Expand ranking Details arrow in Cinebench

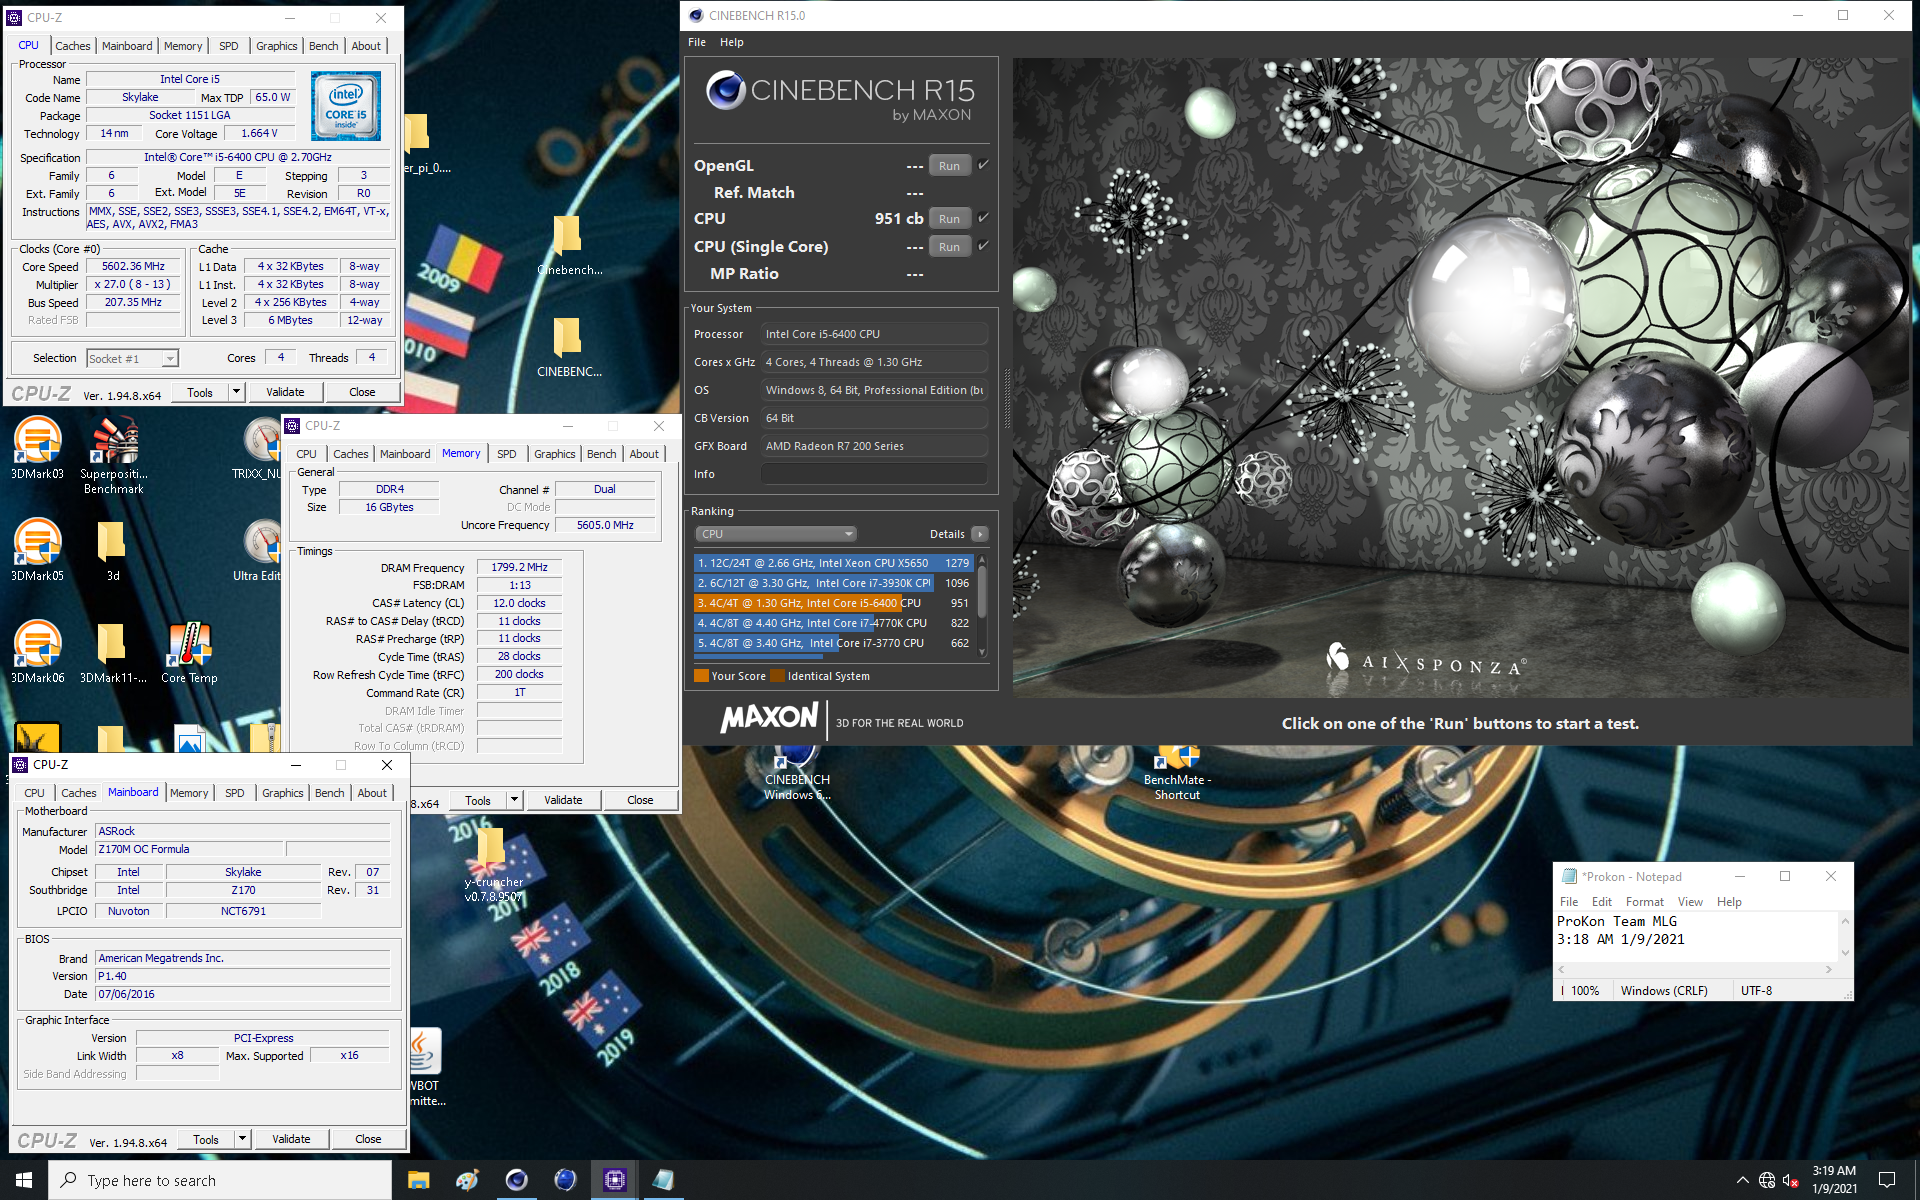(x=980, y=534)
